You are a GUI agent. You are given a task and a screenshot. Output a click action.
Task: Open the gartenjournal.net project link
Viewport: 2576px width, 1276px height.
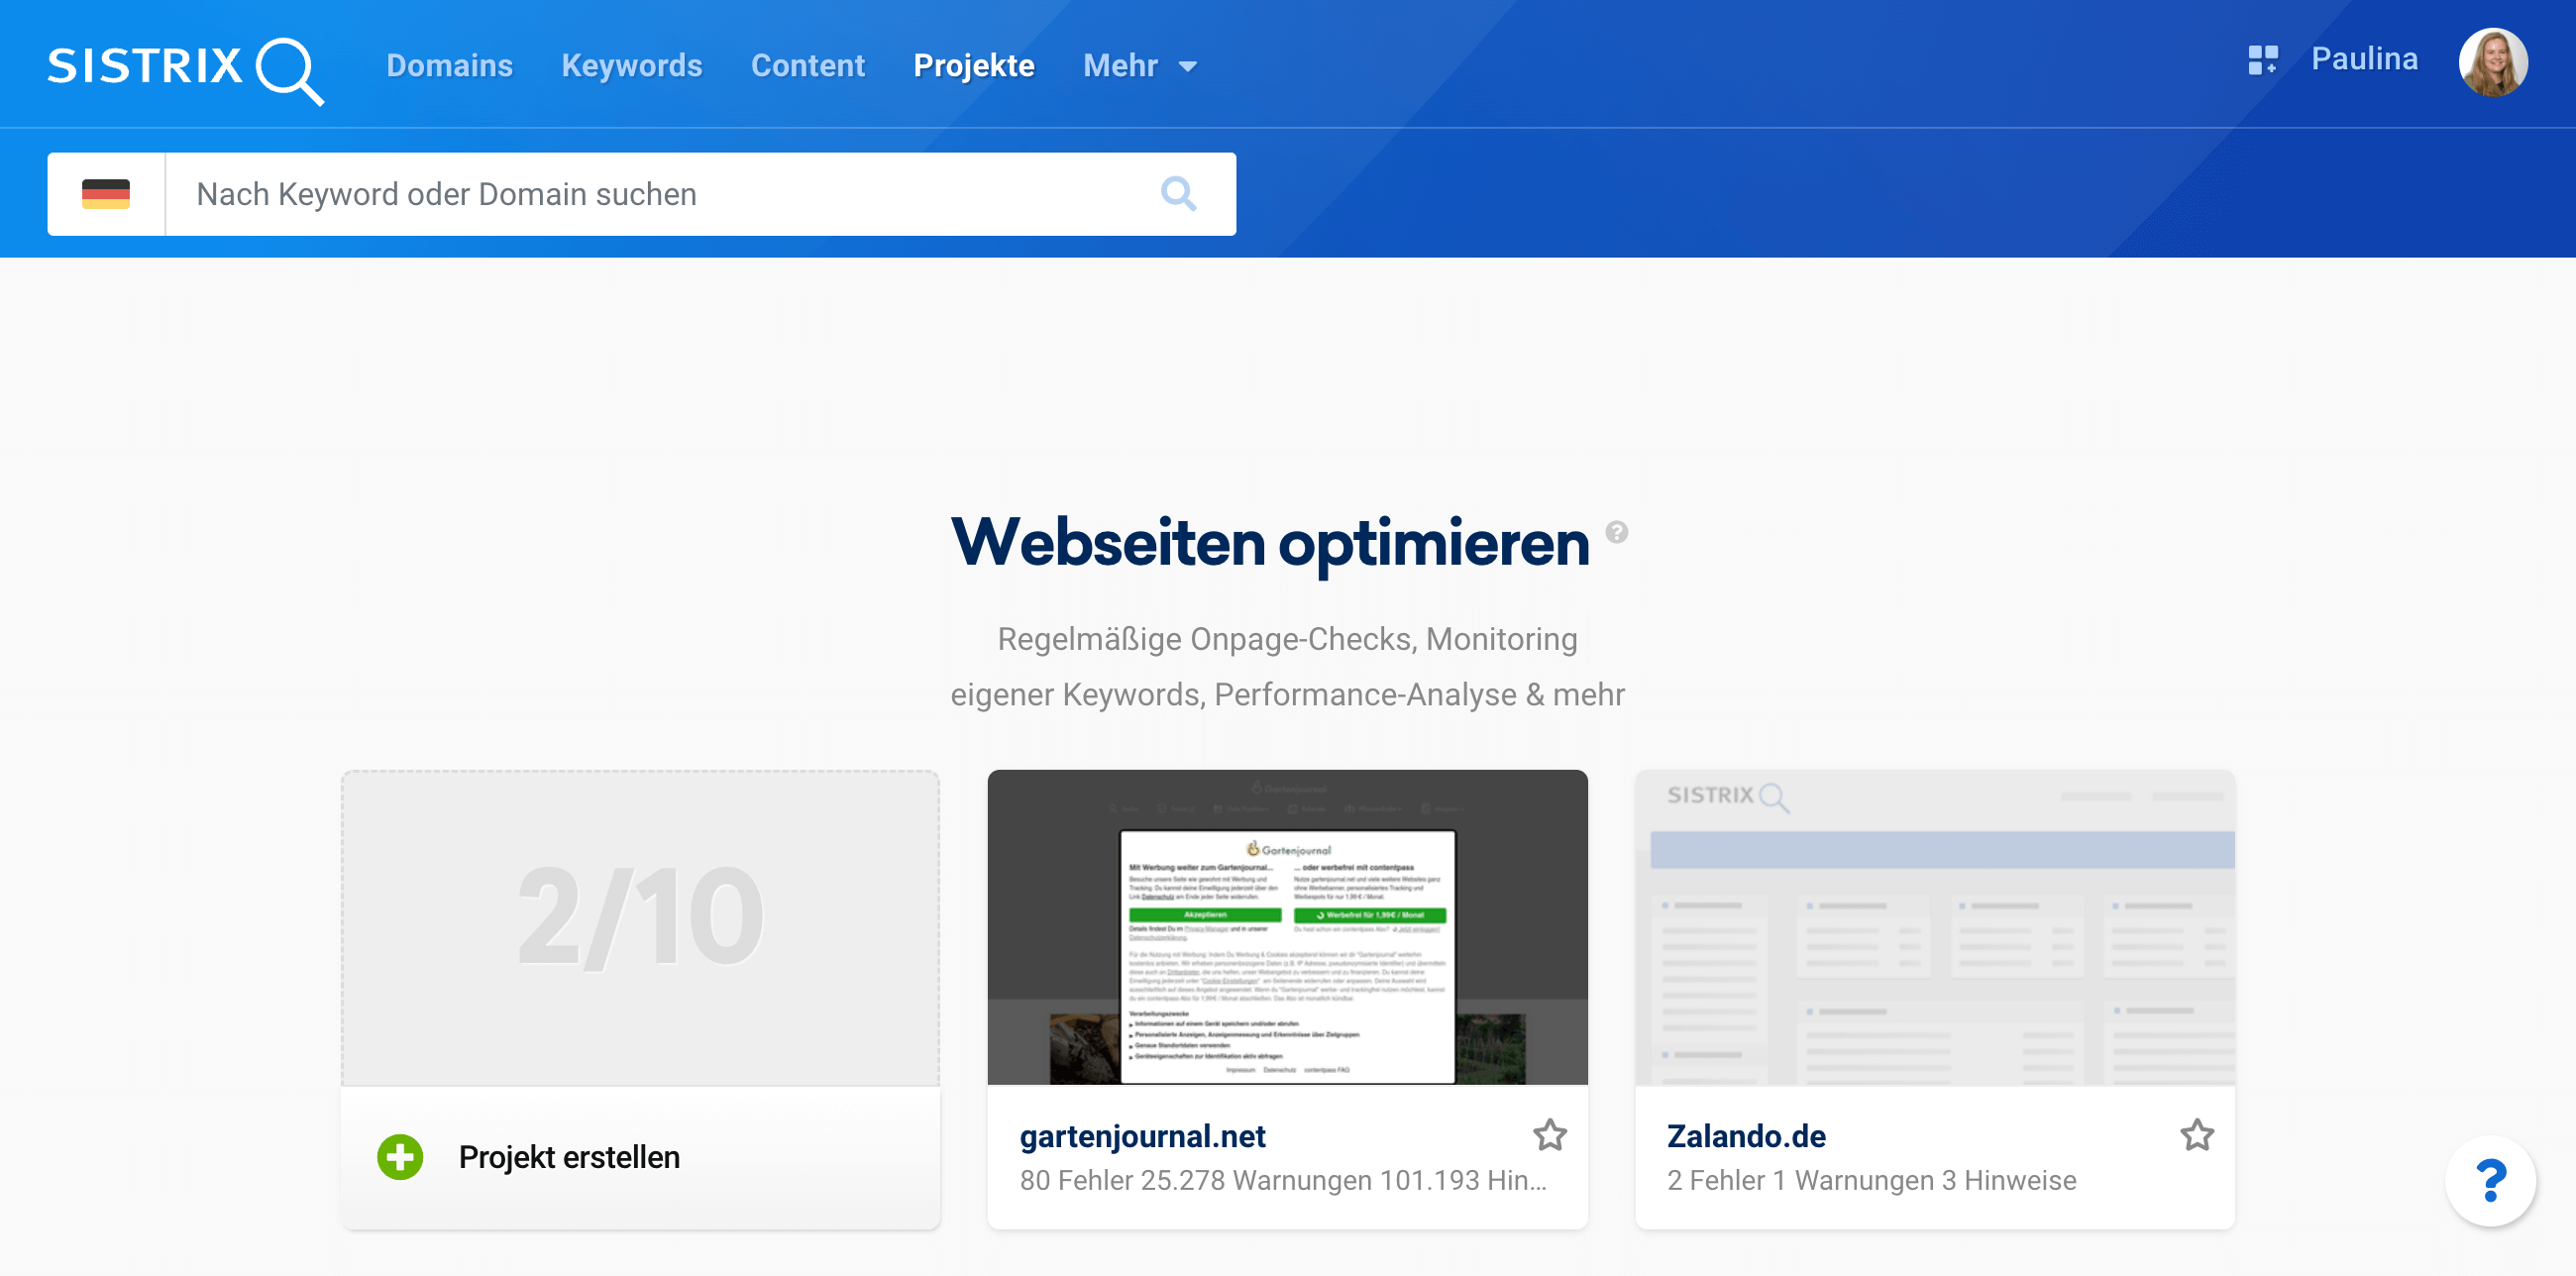[1142, 1136]
